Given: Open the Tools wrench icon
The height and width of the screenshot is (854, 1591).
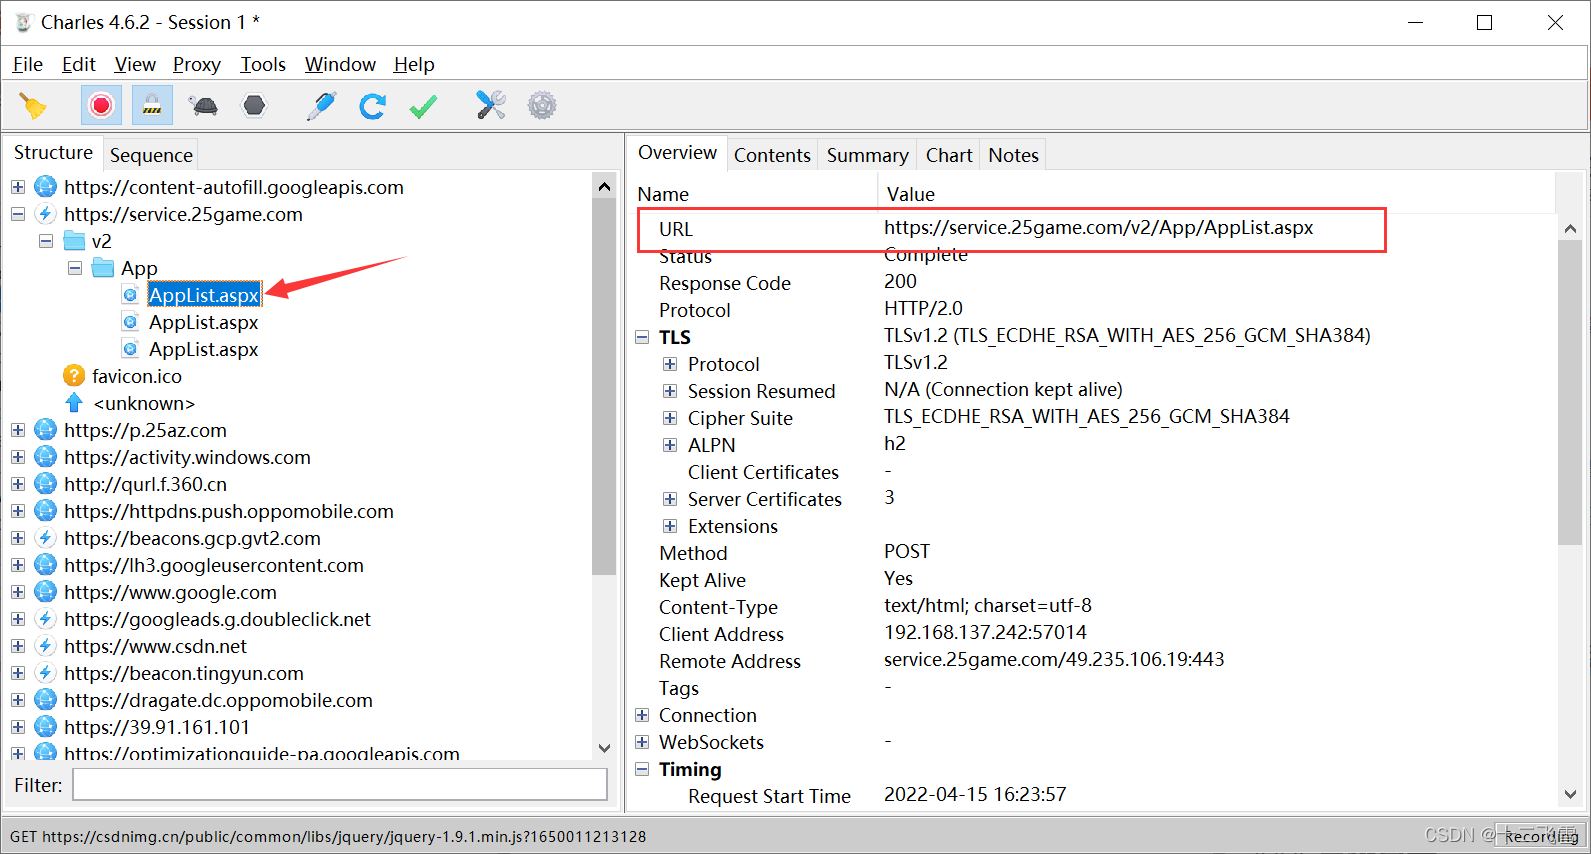Looking at the screenshot, I should pos(491,105).
